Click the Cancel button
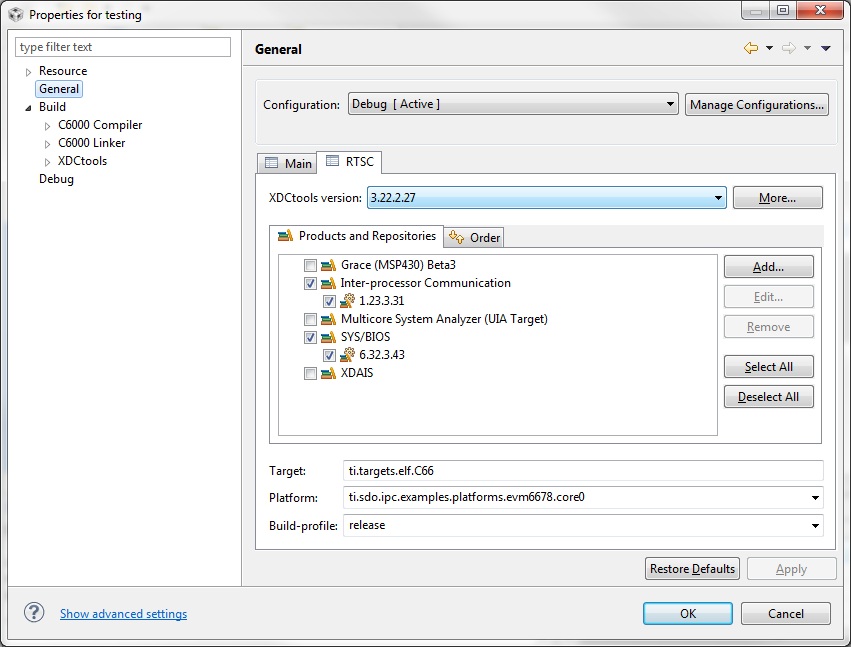This screenshot has width=851, height=647. coord(785,613)
